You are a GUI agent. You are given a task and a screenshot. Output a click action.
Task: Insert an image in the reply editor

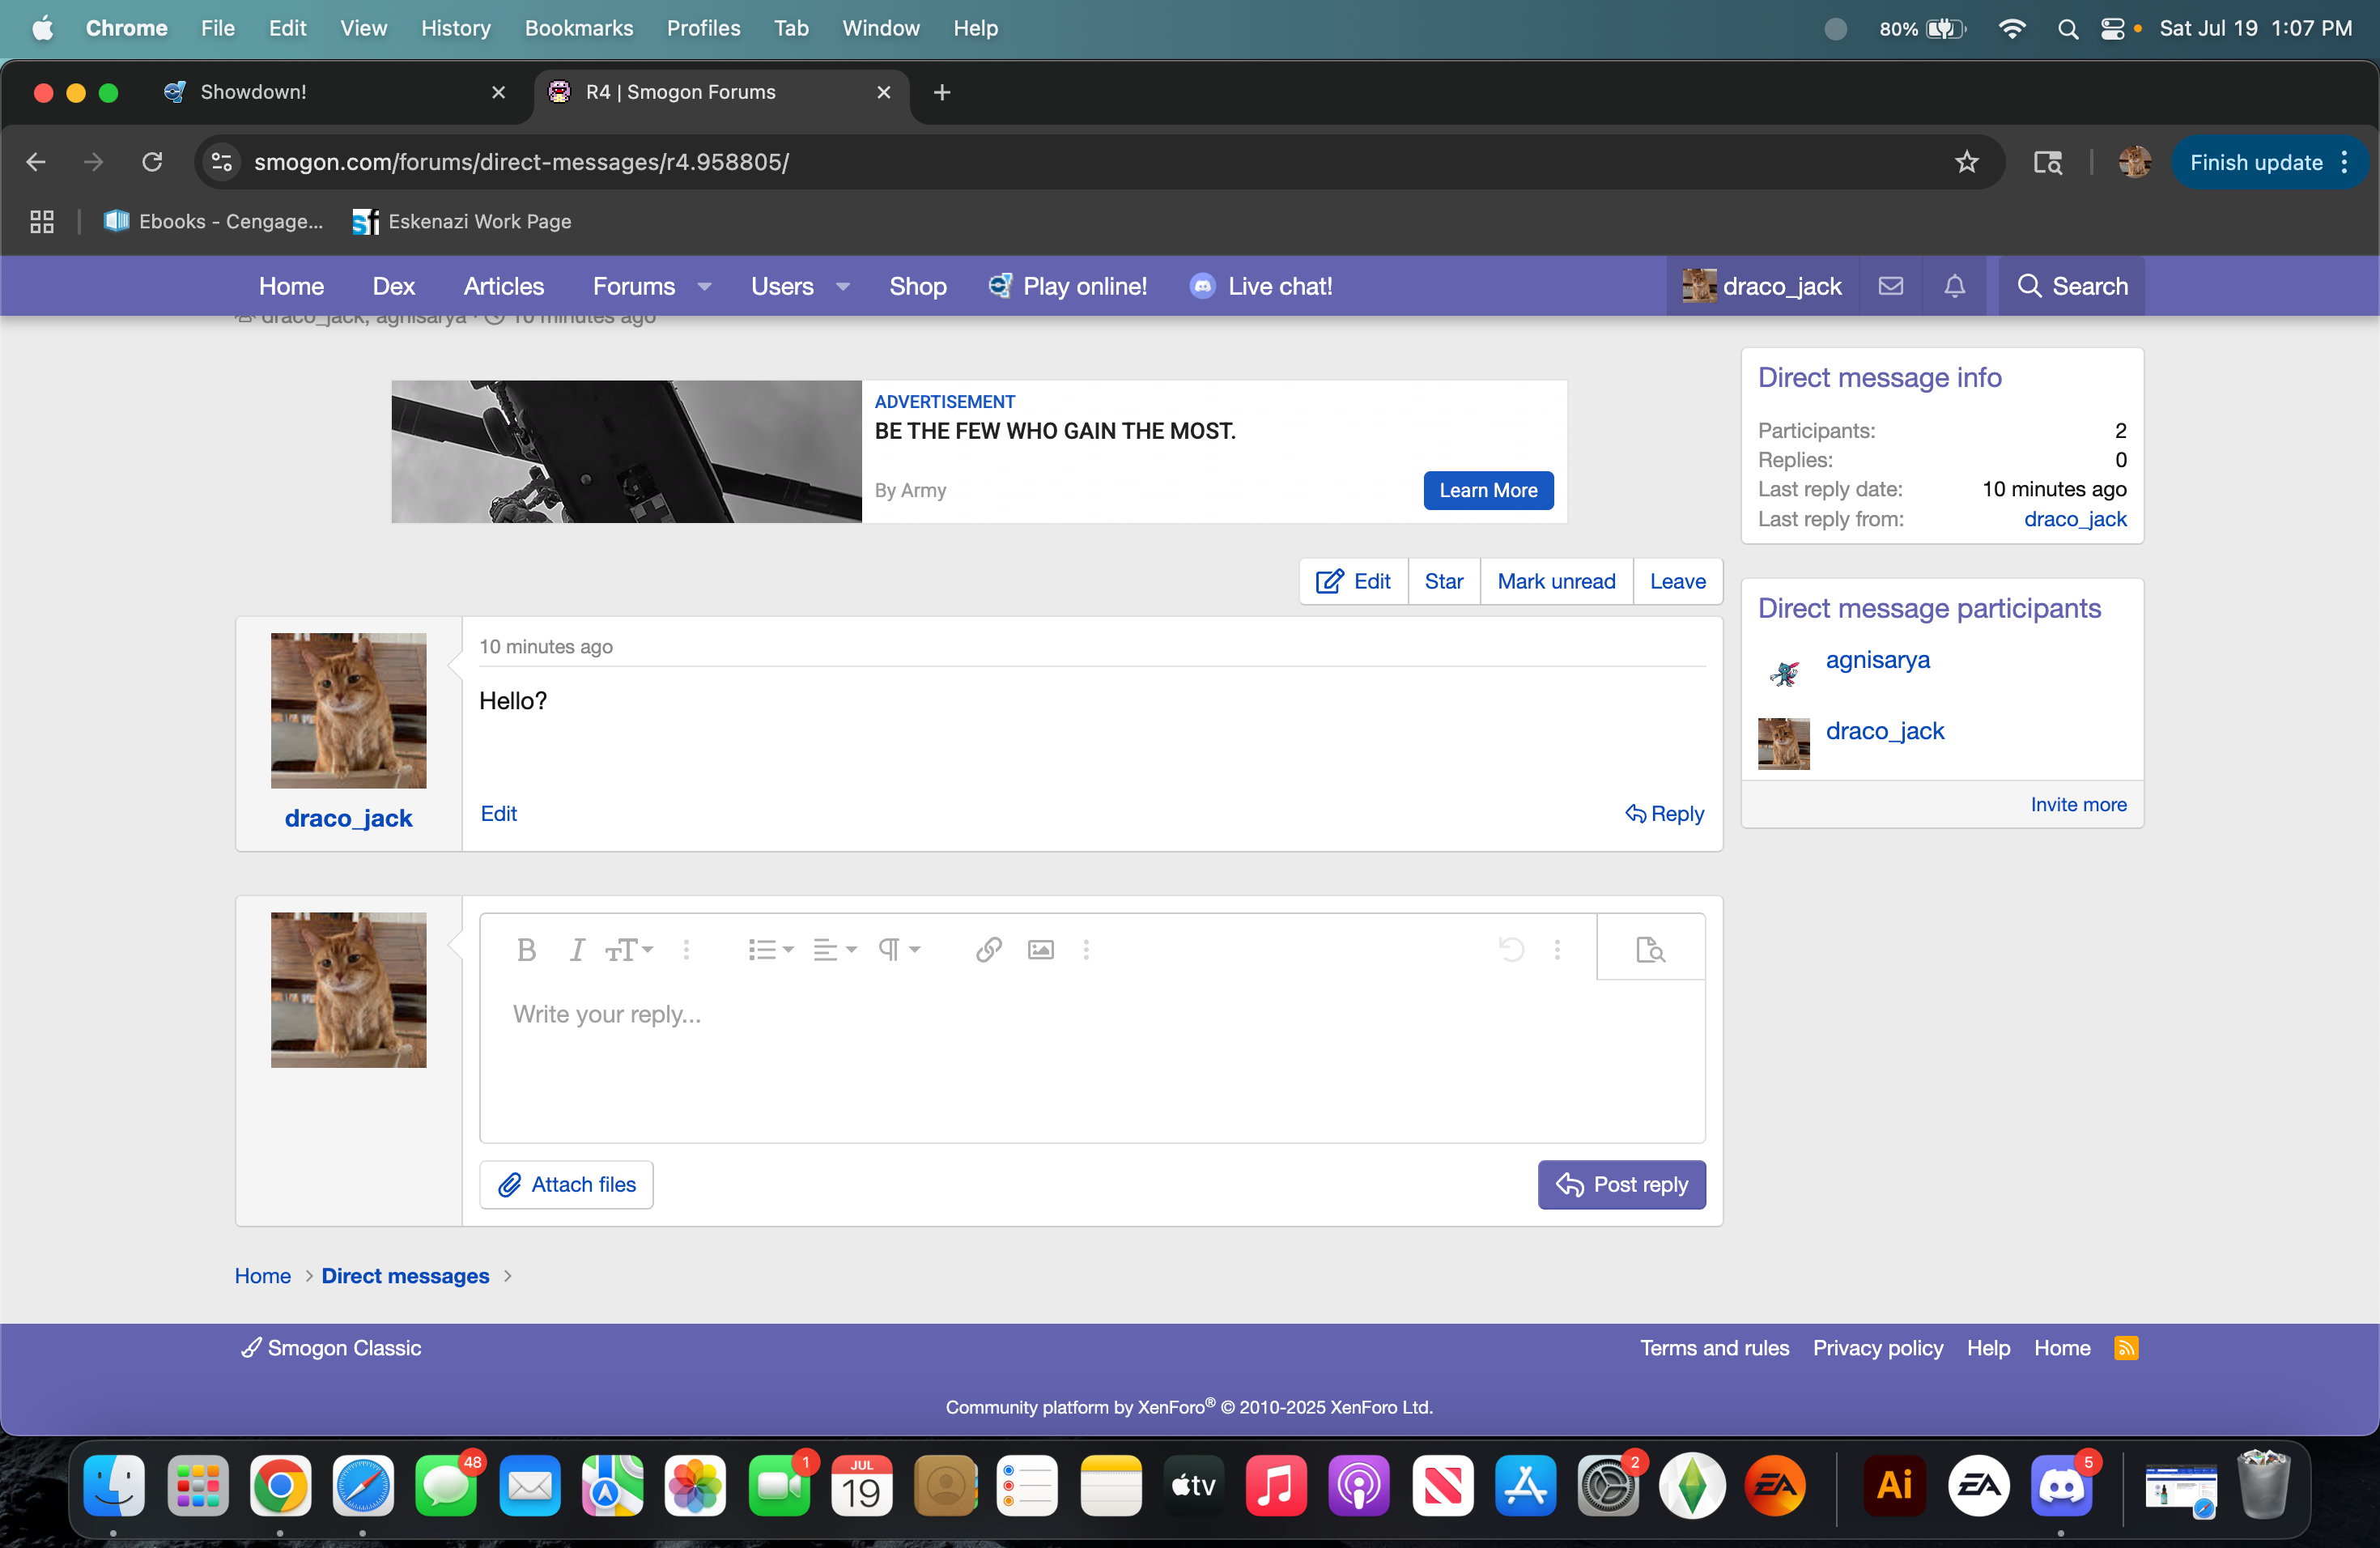[x=1040, y=949]
